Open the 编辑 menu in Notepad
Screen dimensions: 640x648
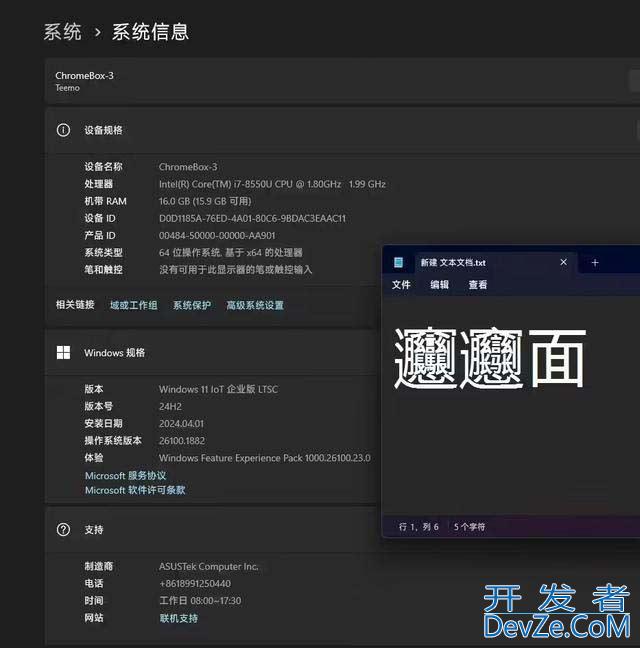coord(439,284)
